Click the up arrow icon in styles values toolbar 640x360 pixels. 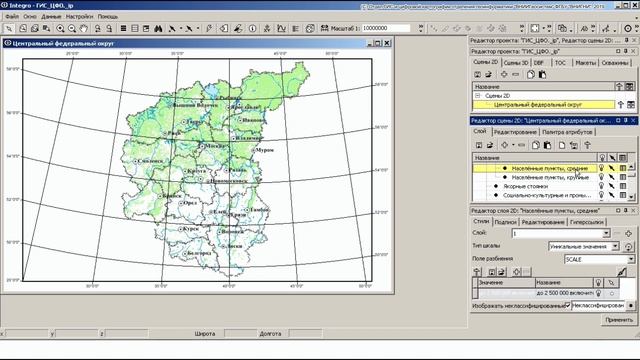pyautogui.click(x=477, y=272)
